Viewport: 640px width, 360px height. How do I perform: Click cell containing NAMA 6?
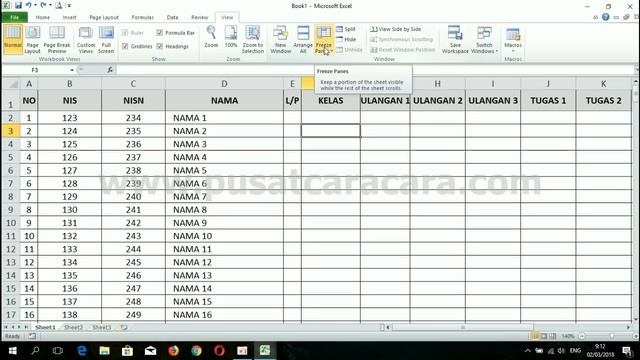coord(224,183)
